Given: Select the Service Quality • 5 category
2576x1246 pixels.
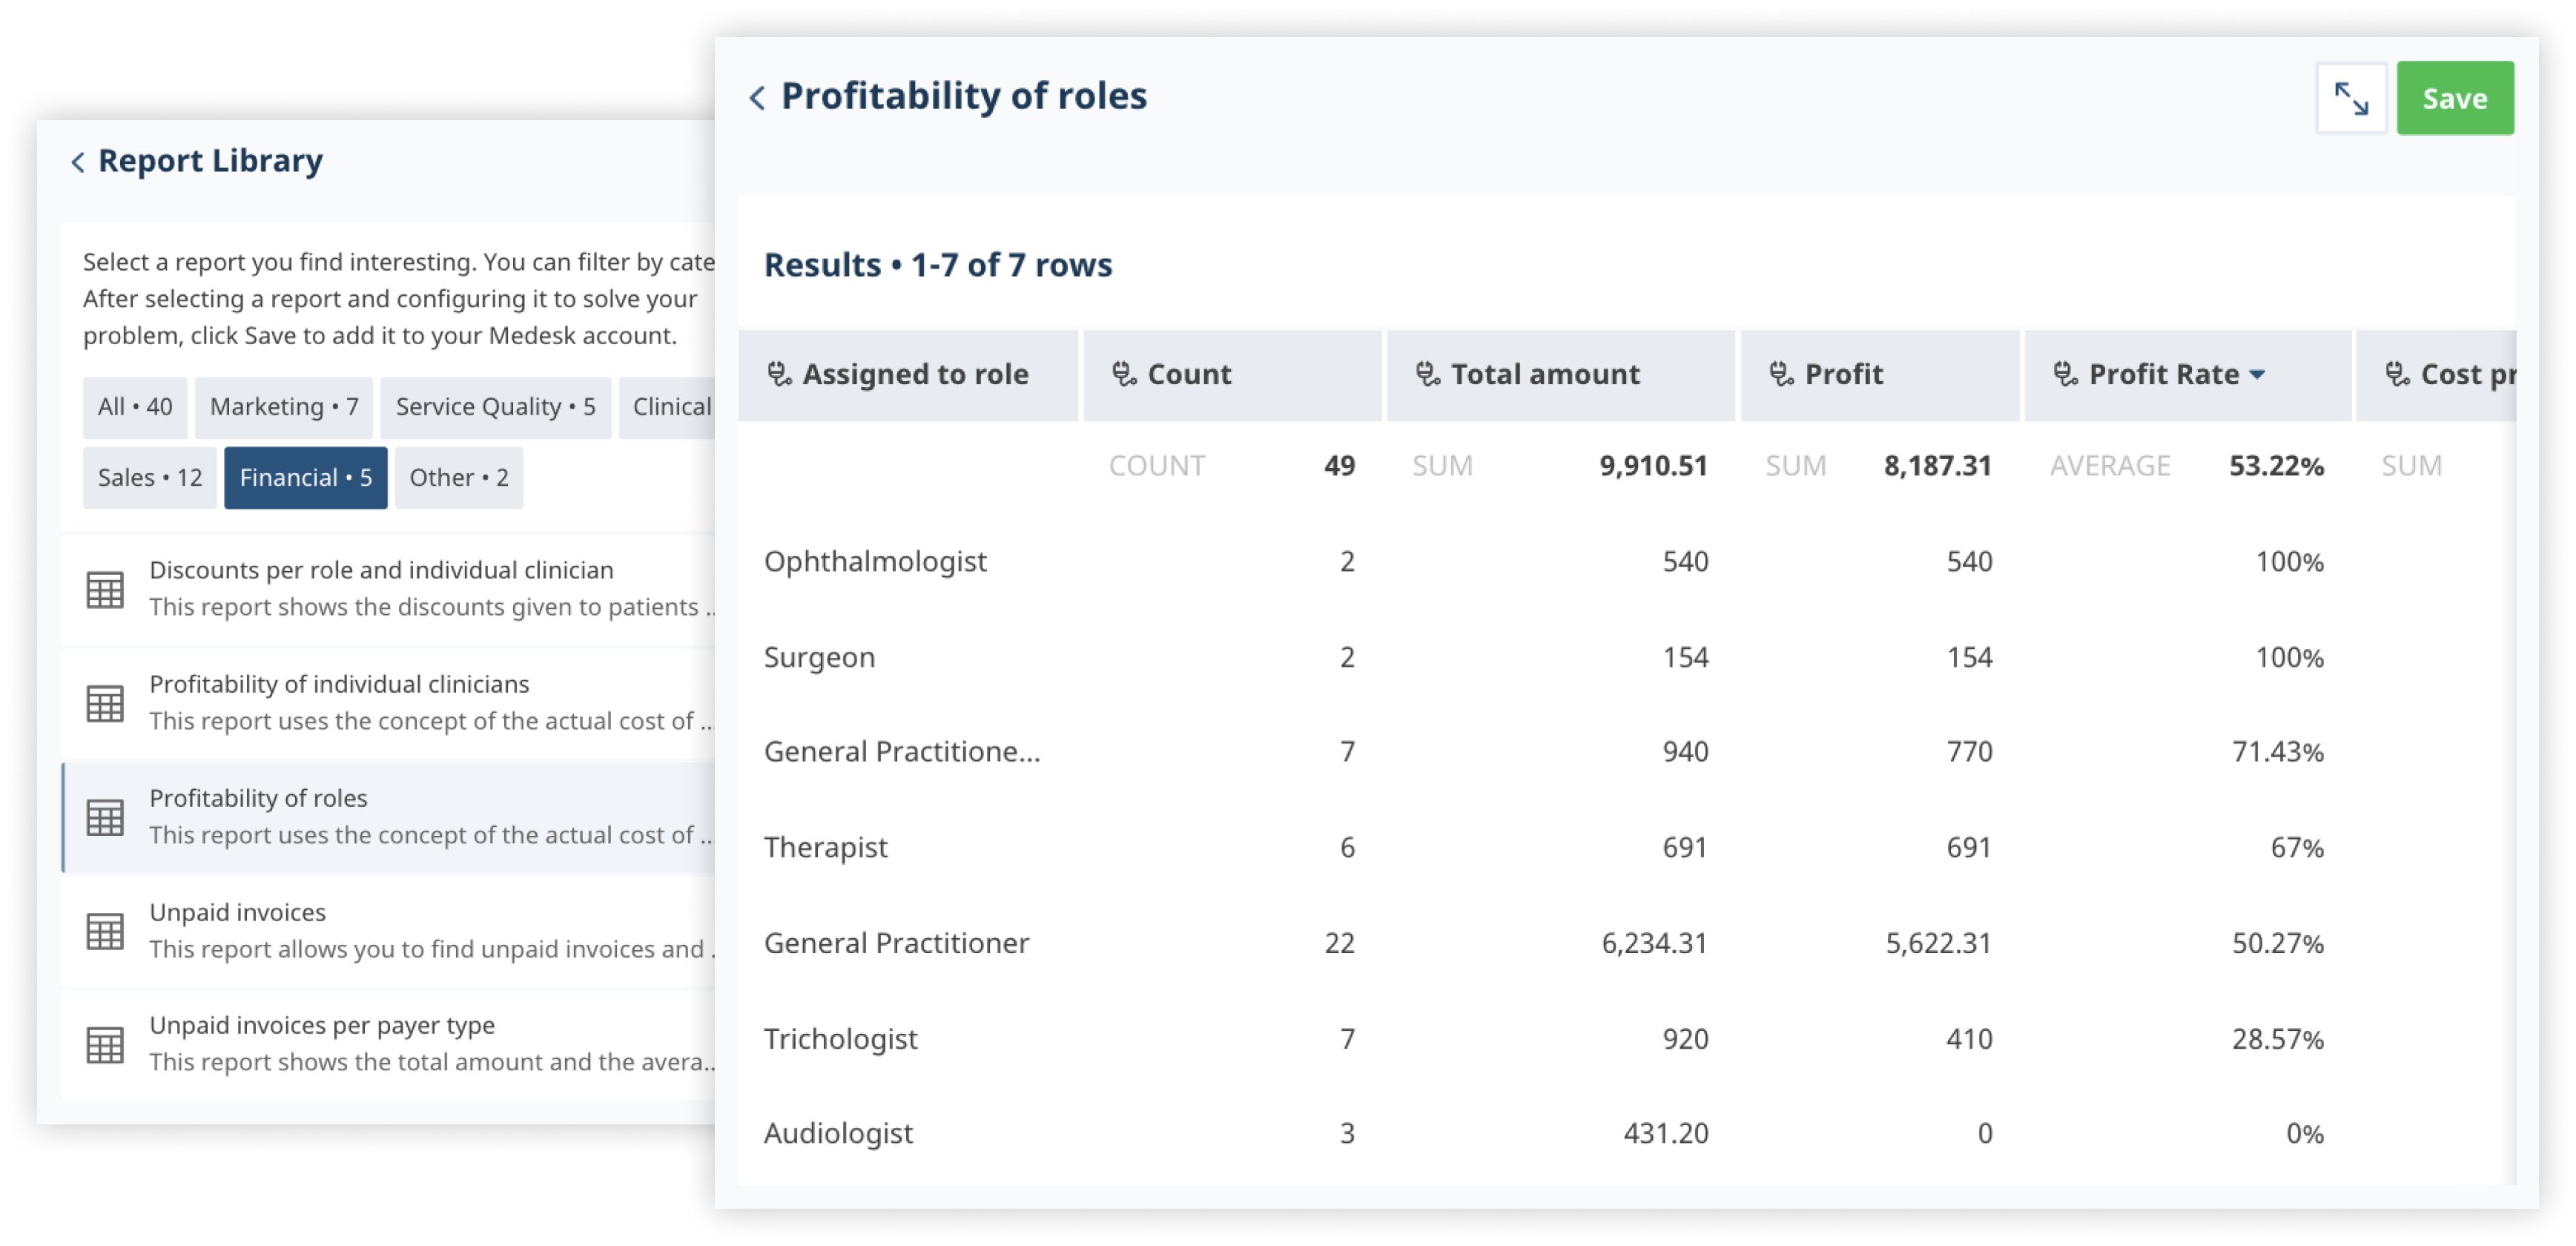Looking at the screenshot, I should pos(494,406).
